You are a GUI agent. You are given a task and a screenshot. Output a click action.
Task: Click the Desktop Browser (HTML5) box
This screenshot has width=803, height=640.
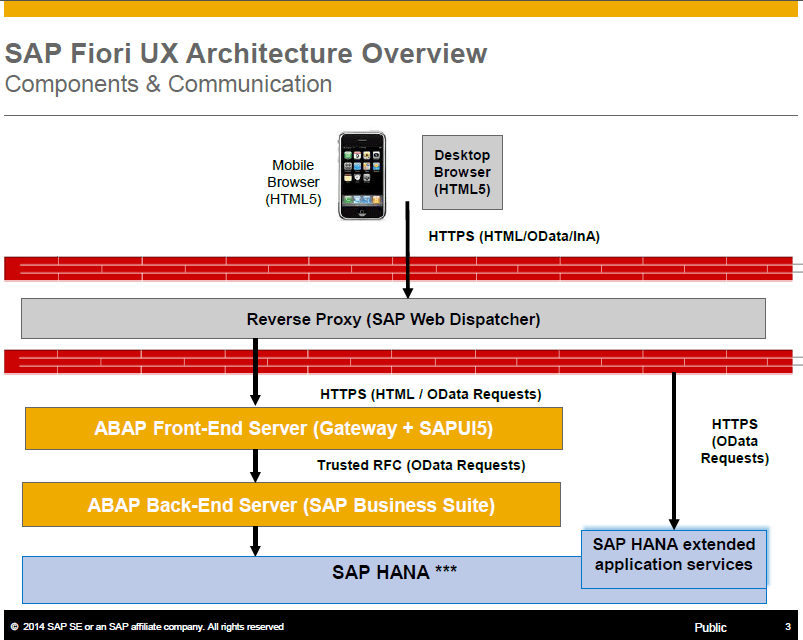(462, 171)
